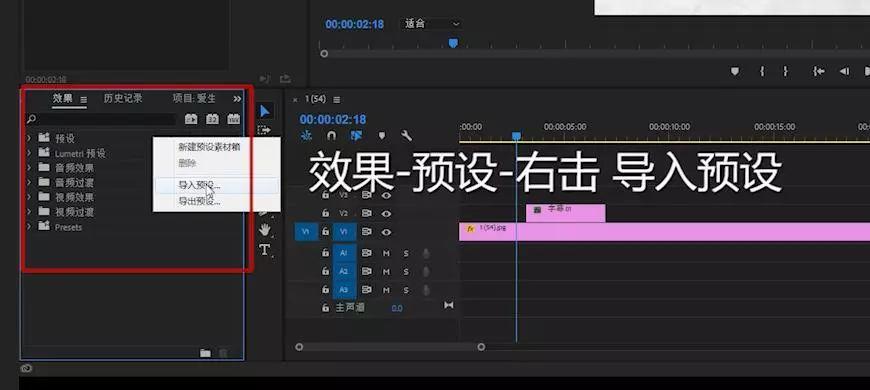Hide track V1 with eye icon
This screenshot has width=870, height=390.
pos(386,232)
